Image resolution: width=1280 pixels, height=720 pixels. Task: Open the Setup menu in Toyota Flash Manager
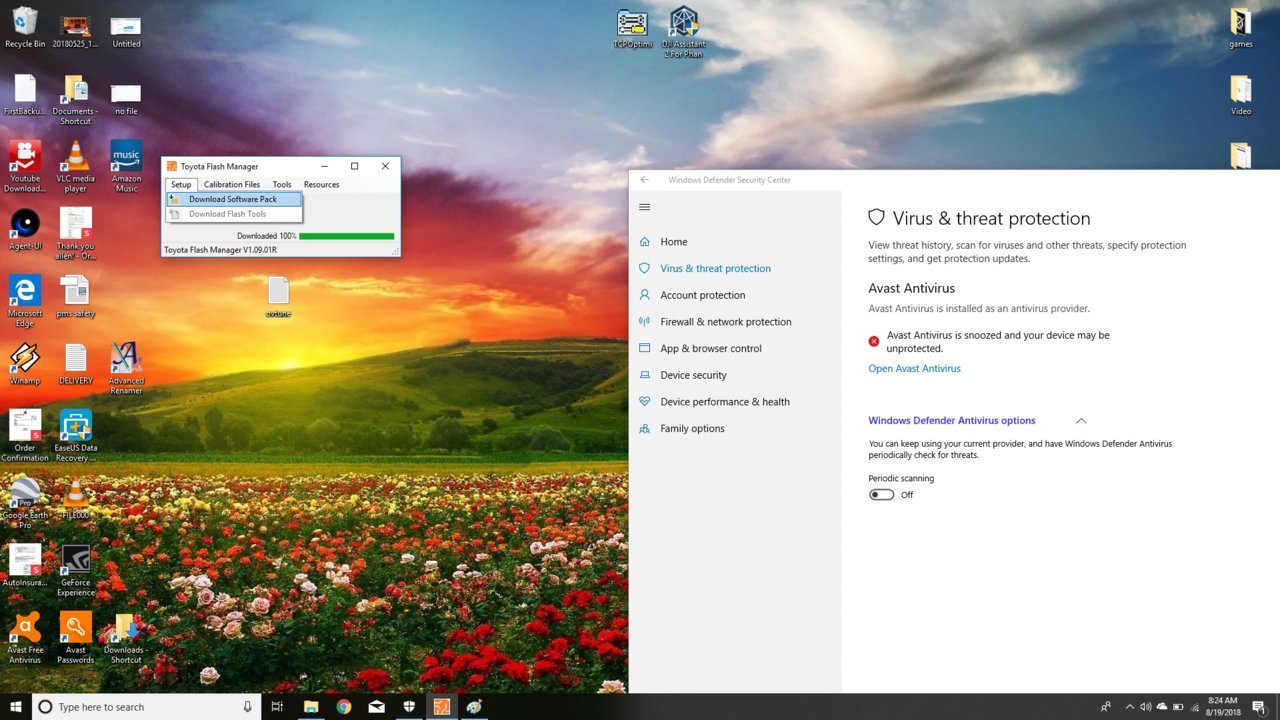coord(181,184)
